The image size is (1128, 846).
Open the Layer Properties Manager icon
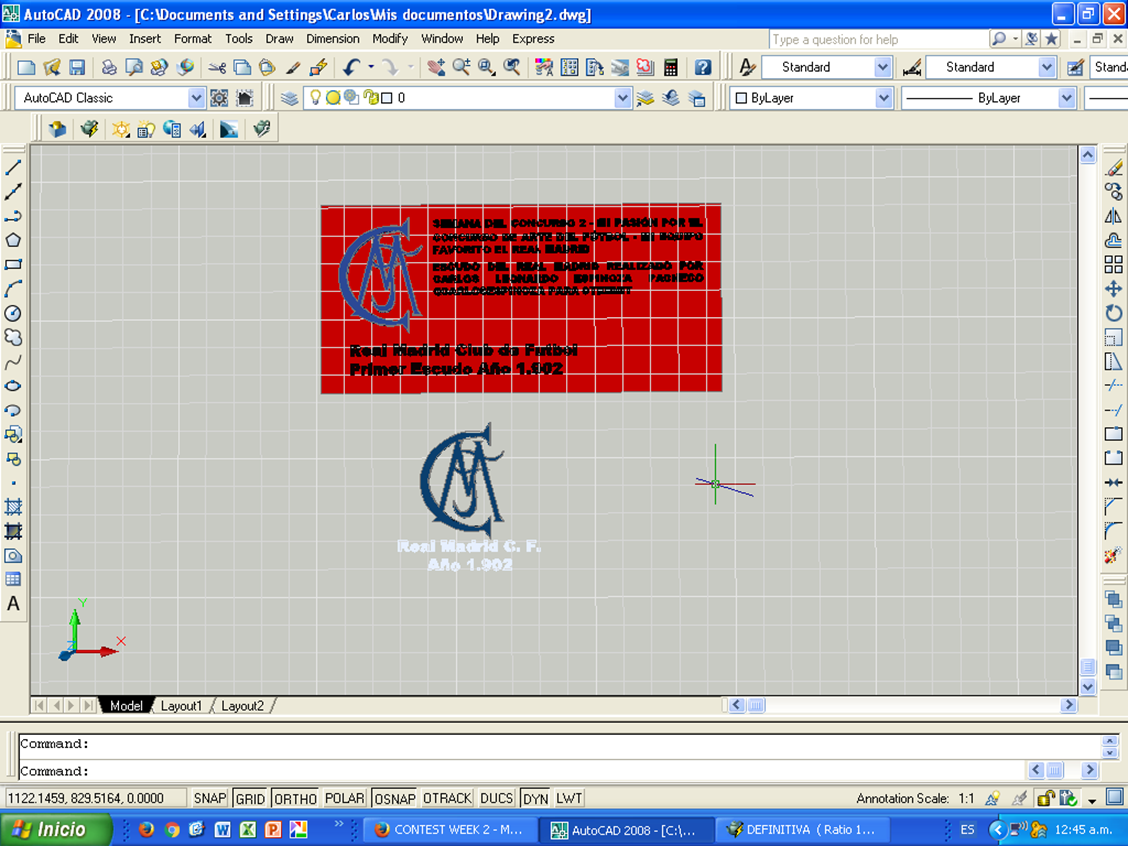click(289, 98)
